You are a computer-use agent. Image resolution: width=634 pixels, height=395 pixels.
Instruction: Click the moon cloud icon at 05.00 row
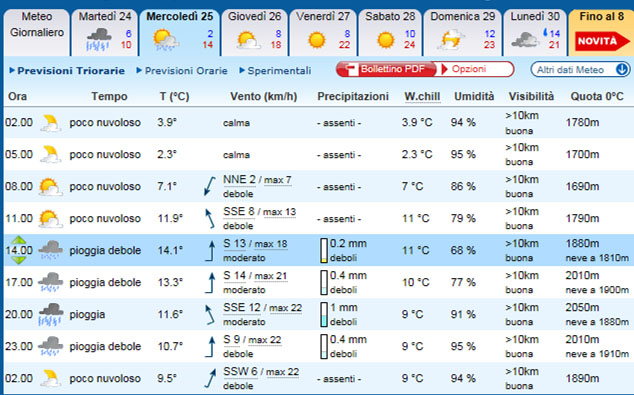tap(51, 154)
